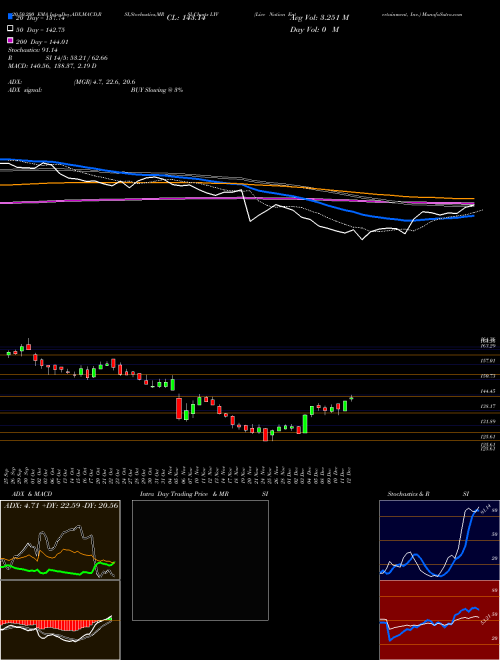
Task: Click the empty Intra Day Trading Price panel
Action: coord(200,560)
